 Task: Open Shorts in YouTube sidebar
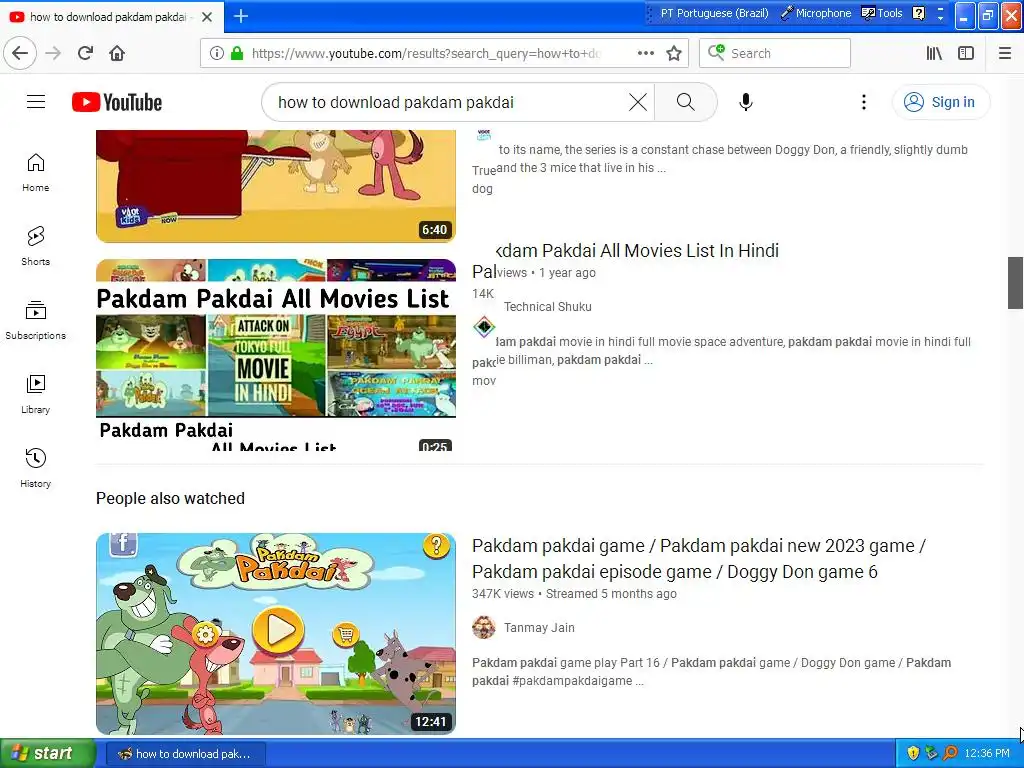click(36, 246)
